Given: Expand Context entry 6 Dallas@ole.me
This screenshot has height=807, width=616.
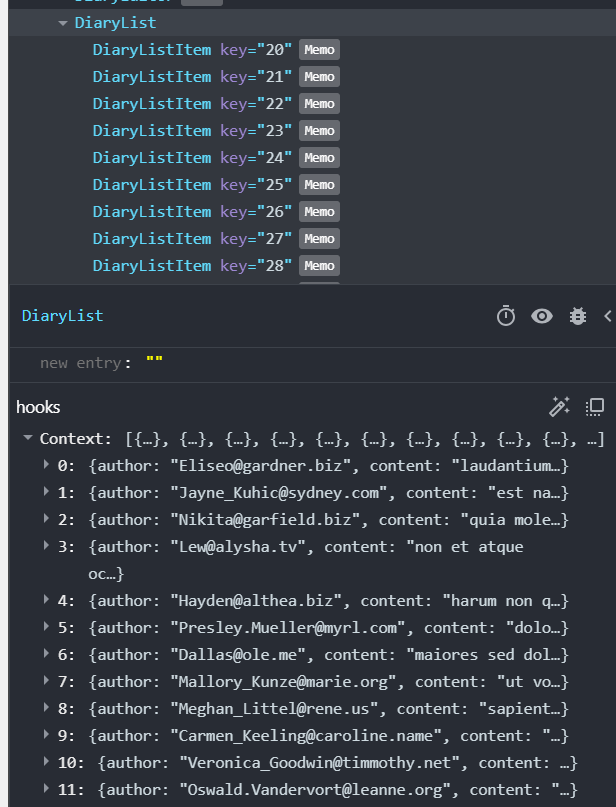Looking at the screenshot, I should tap(46, 654).
